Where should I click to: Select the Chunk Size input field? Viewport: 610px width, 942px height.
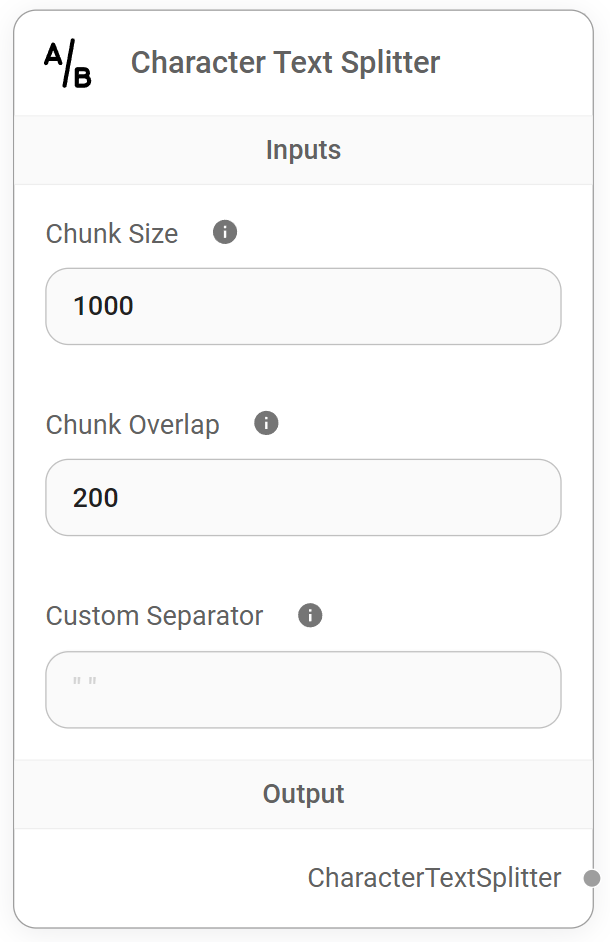click(x=303, y=306)
